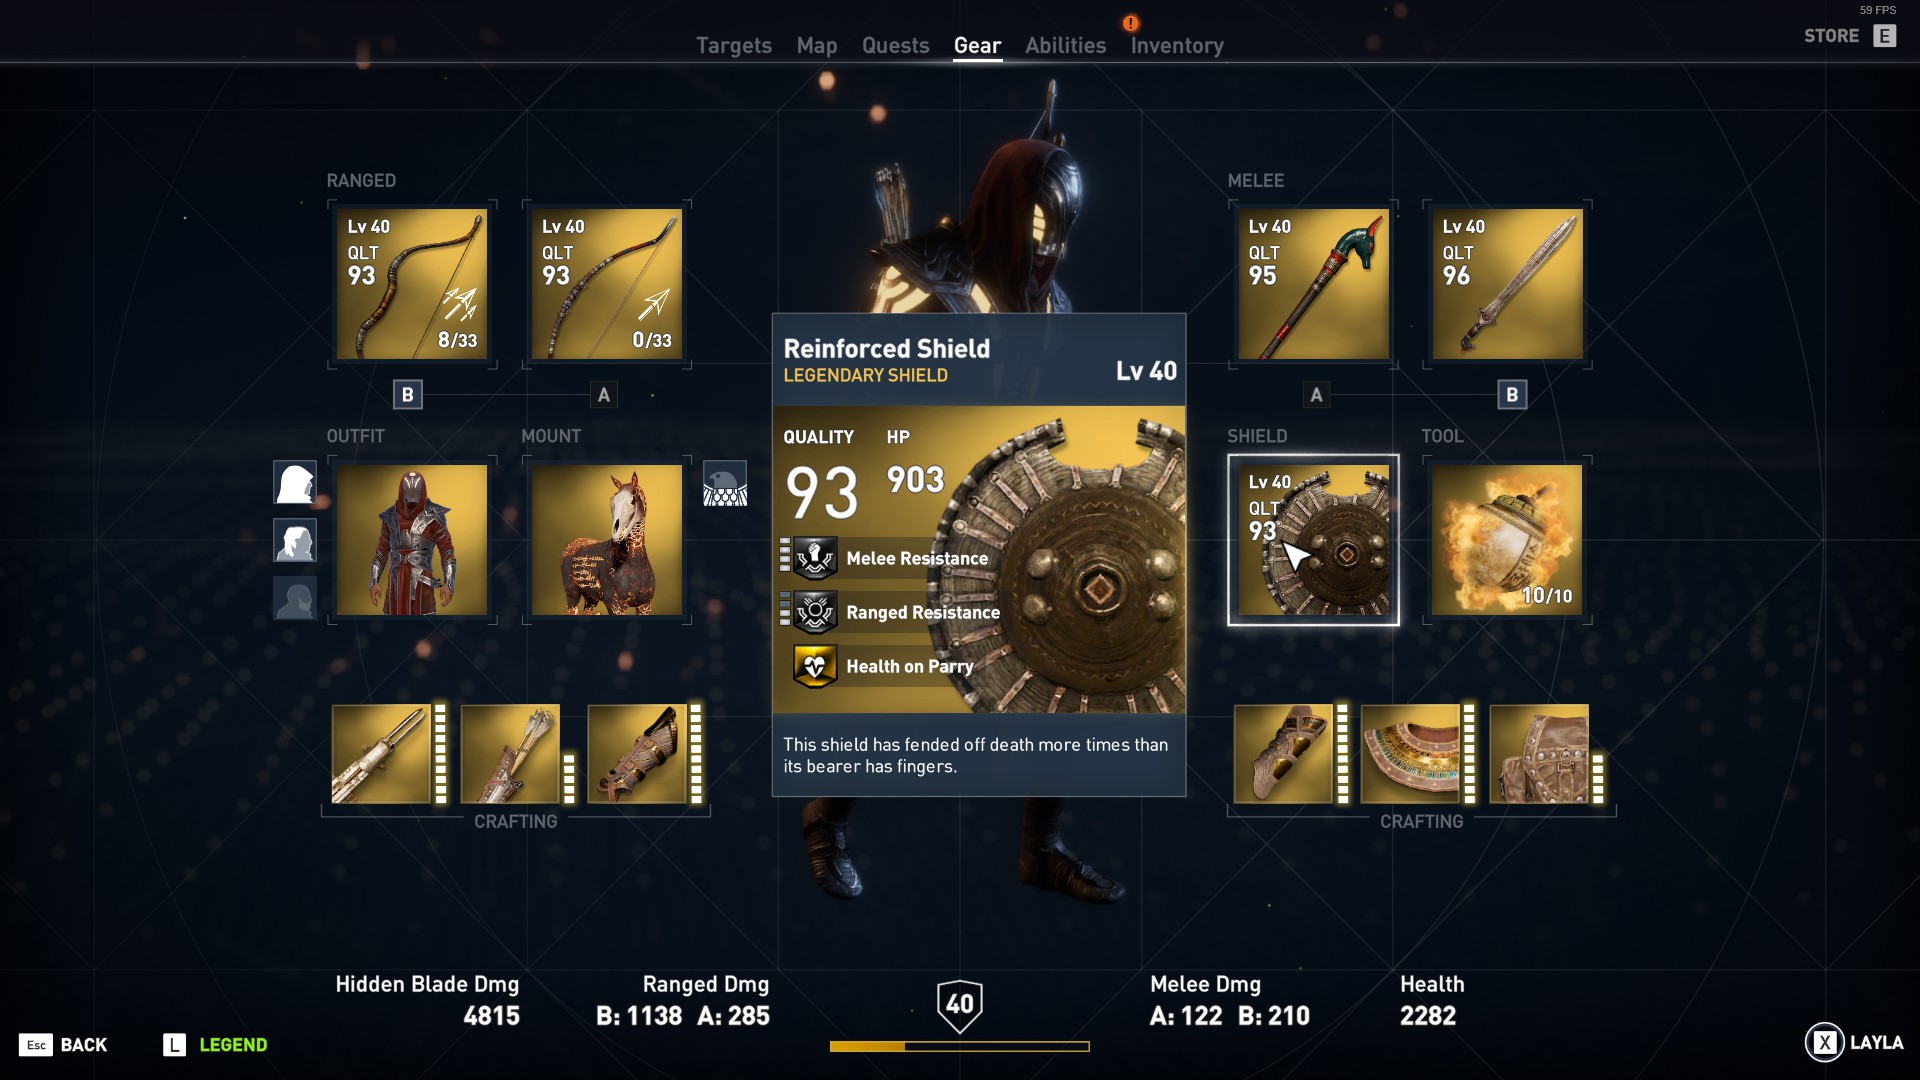This screenshot has width=1920, height=1080.
Task: Toggle the hood-up head appearance option
Action: pyautogui.click(x=295, y=482)
